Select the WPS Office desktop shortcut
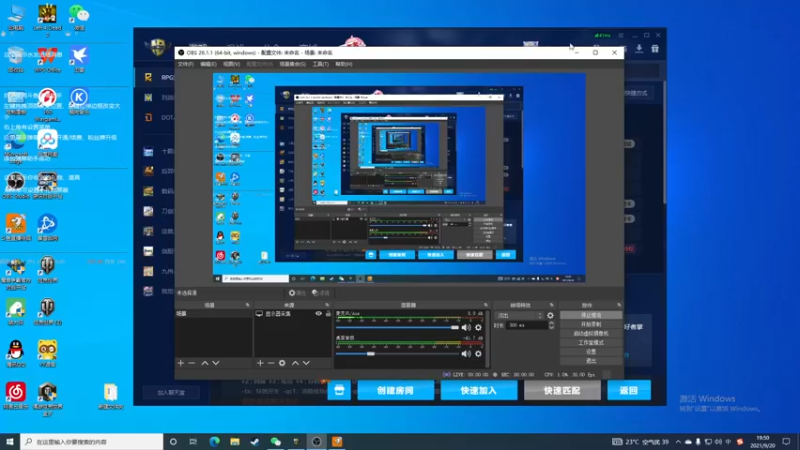The height and width of the screenshot is (450, 800). click(47, 59)
